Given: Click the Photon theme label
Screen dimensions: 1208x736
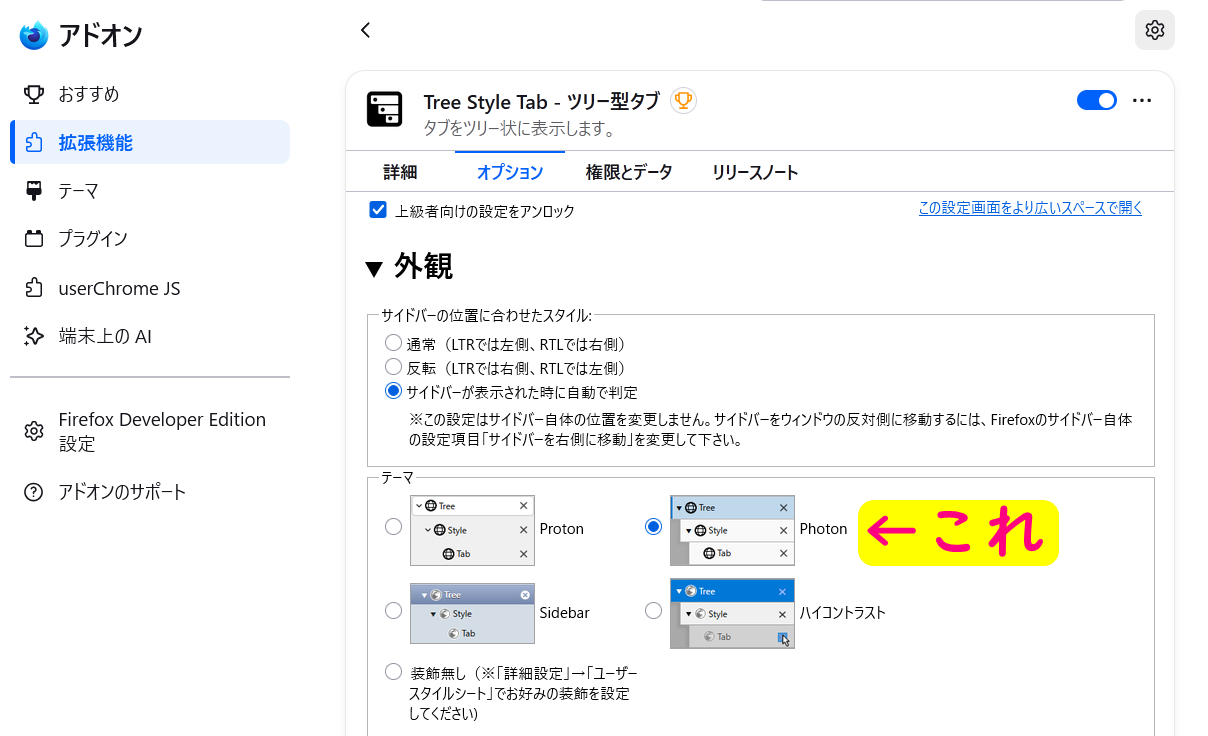Looking at the screenshot, I should 823,528.
